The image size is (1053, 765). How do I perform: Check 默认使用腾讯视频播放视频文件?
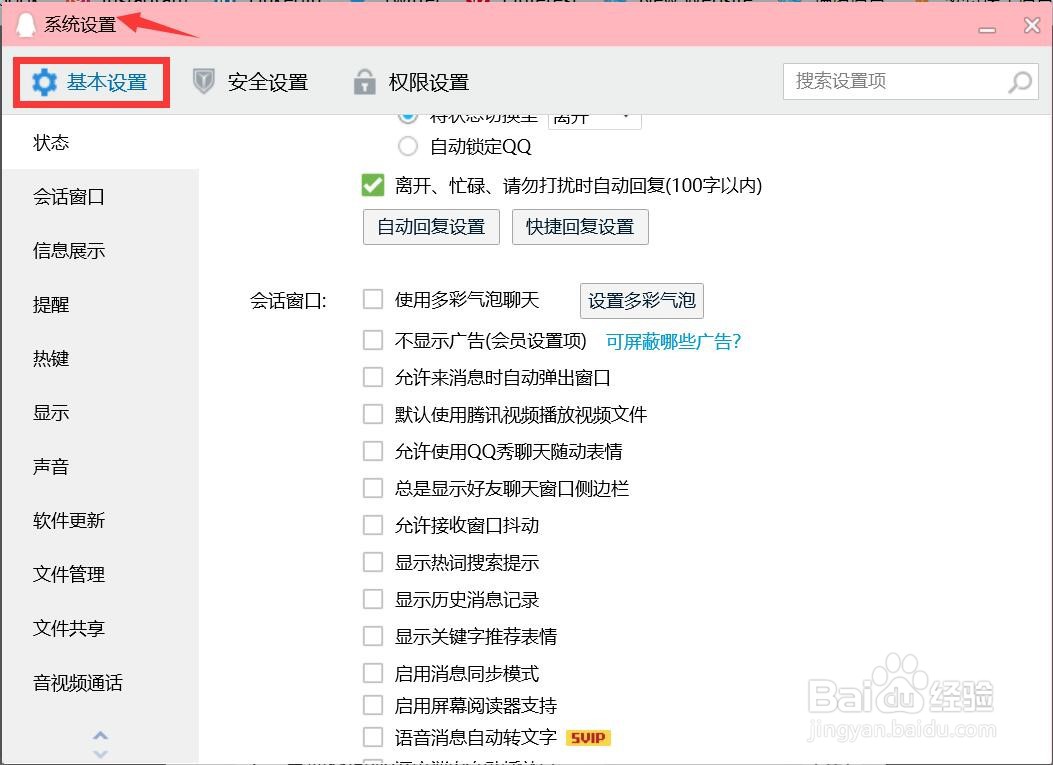(373, 414)
